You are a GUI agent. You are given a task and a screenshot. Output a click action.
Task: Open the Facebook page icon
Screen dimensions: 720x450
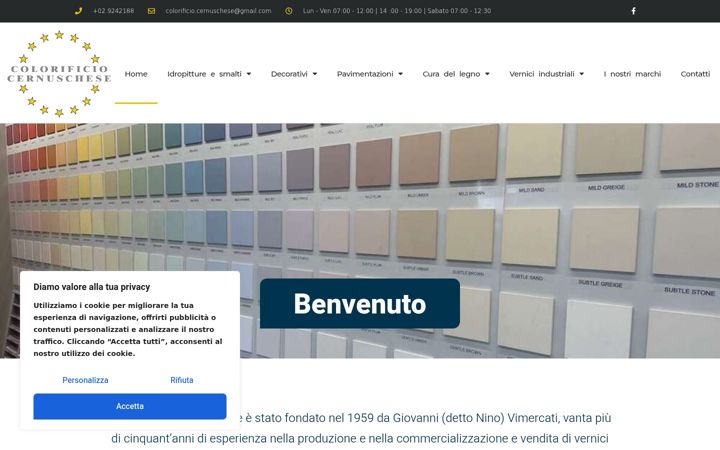point(633,11)
